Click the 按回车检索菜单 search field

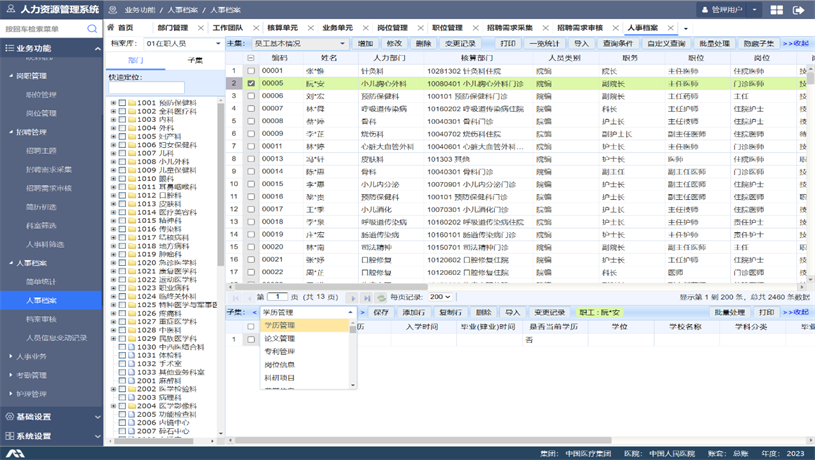[x=45, y=29]
